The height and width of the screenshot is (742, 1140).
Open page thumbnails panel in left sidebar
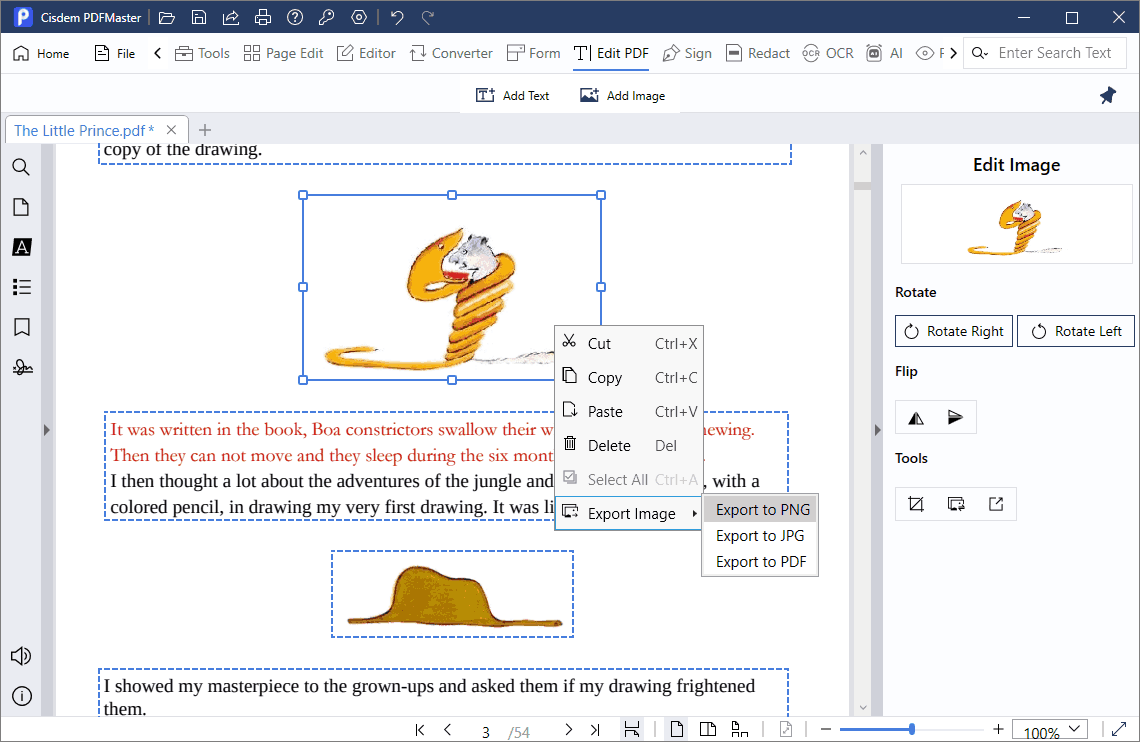(21, 207)
